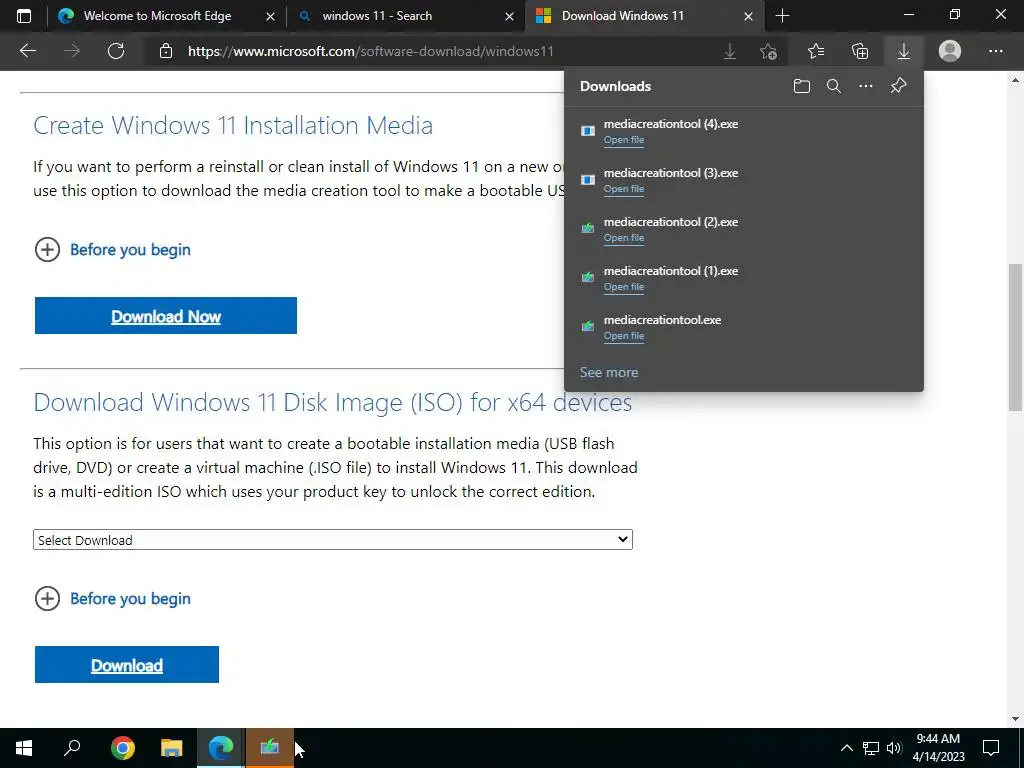The height and width of the screenshot is (768, 1024).
Task: Click the address bar URL
Action: pyautogui.click(x=370, y=51)
